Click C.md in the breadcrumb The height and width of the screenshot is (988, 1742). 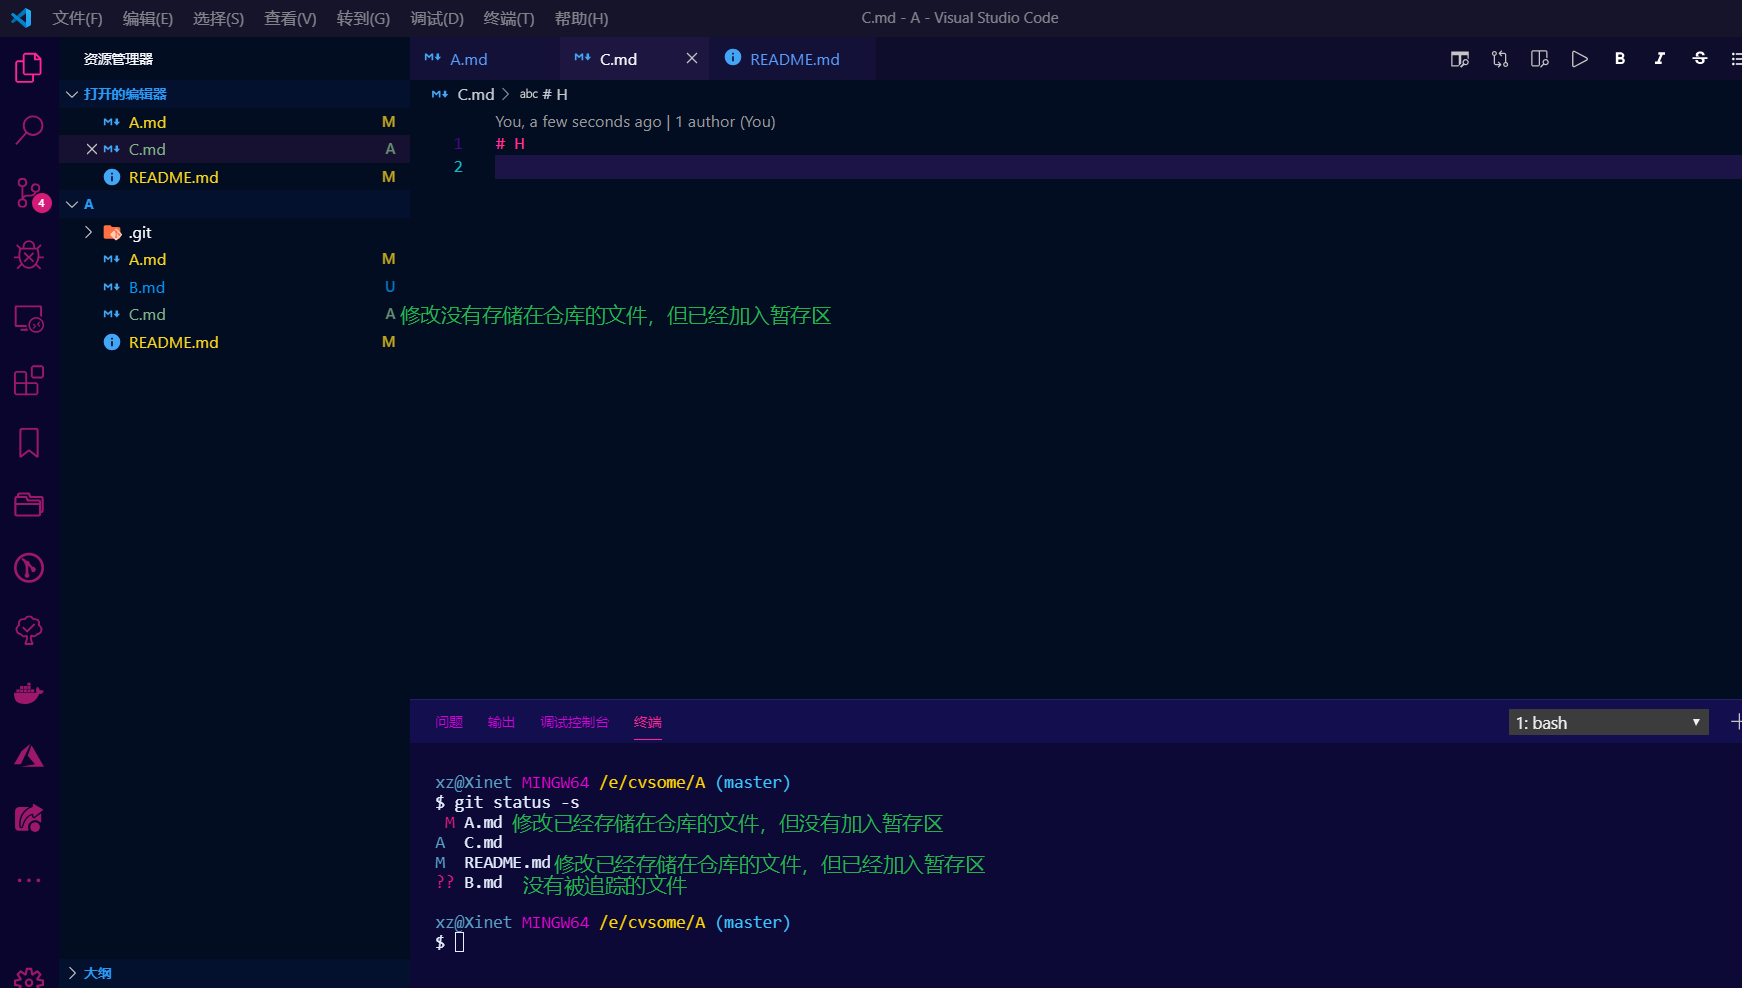point(476,94)
